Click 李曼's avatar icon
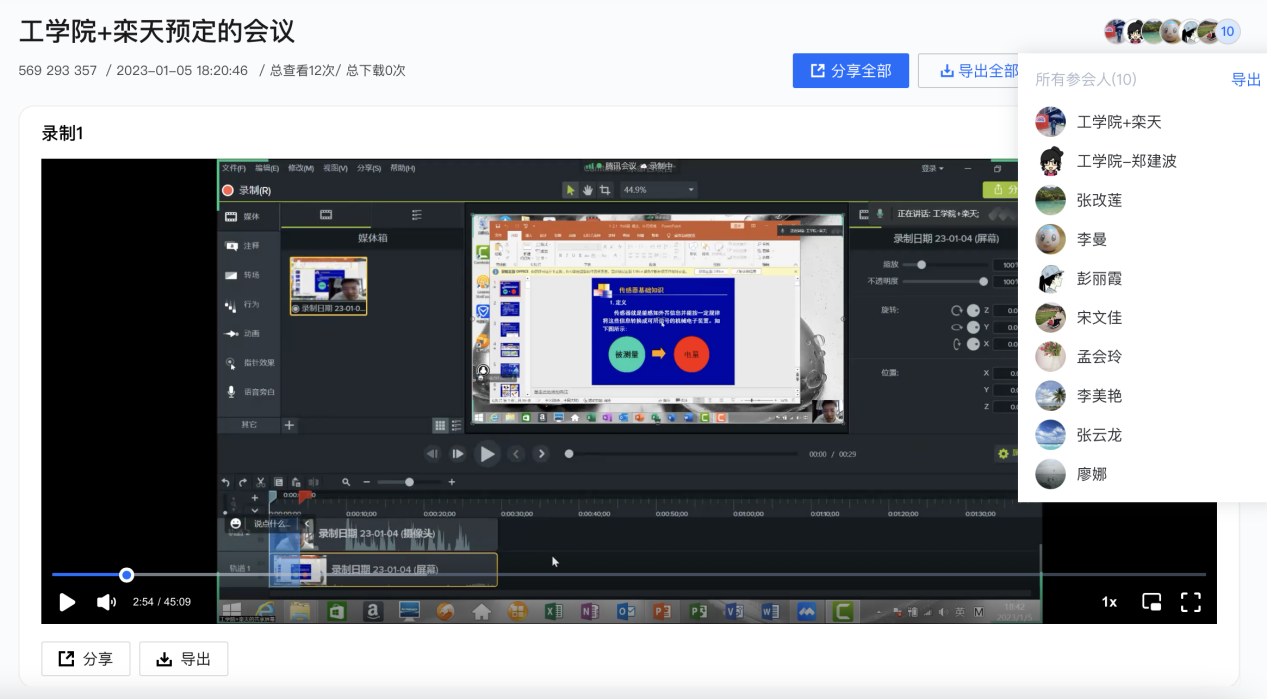Viewport: 1267px width, 699px height. click(x=1050, y=239)
